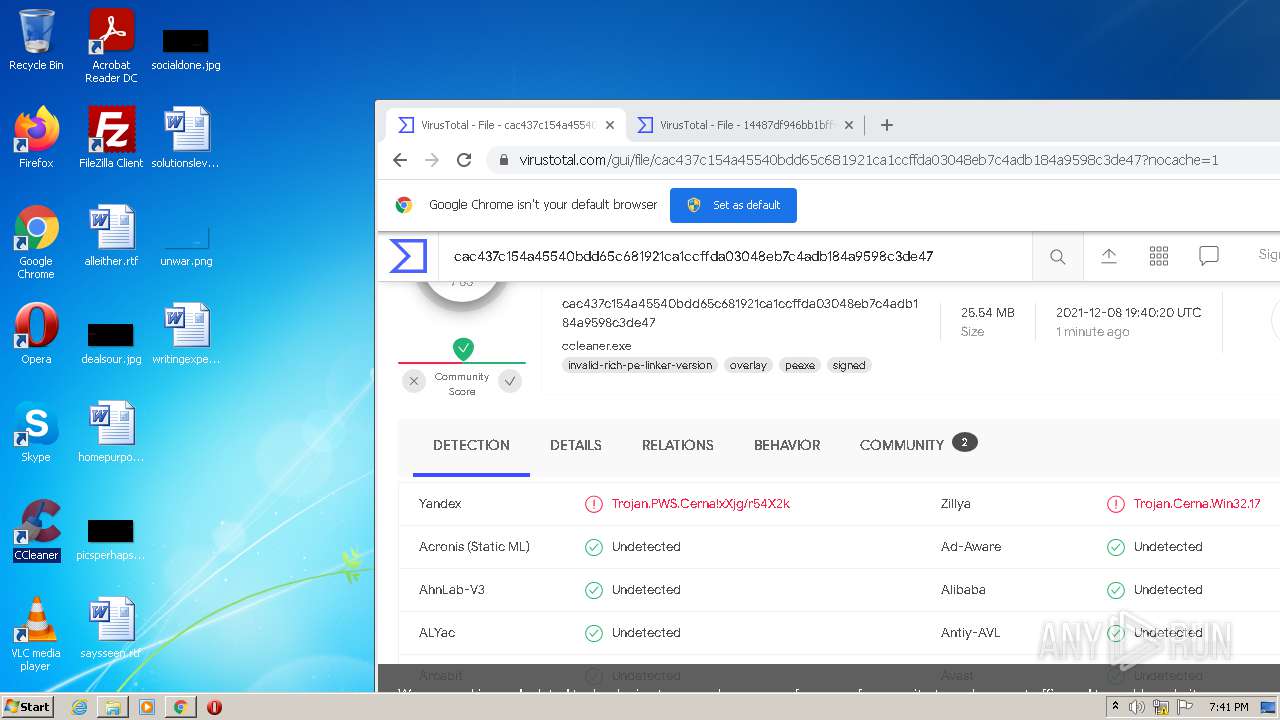Viewport: 1280px width, 720px height.
Task: Open the RELATIONS tab
Action: [678, 445]
